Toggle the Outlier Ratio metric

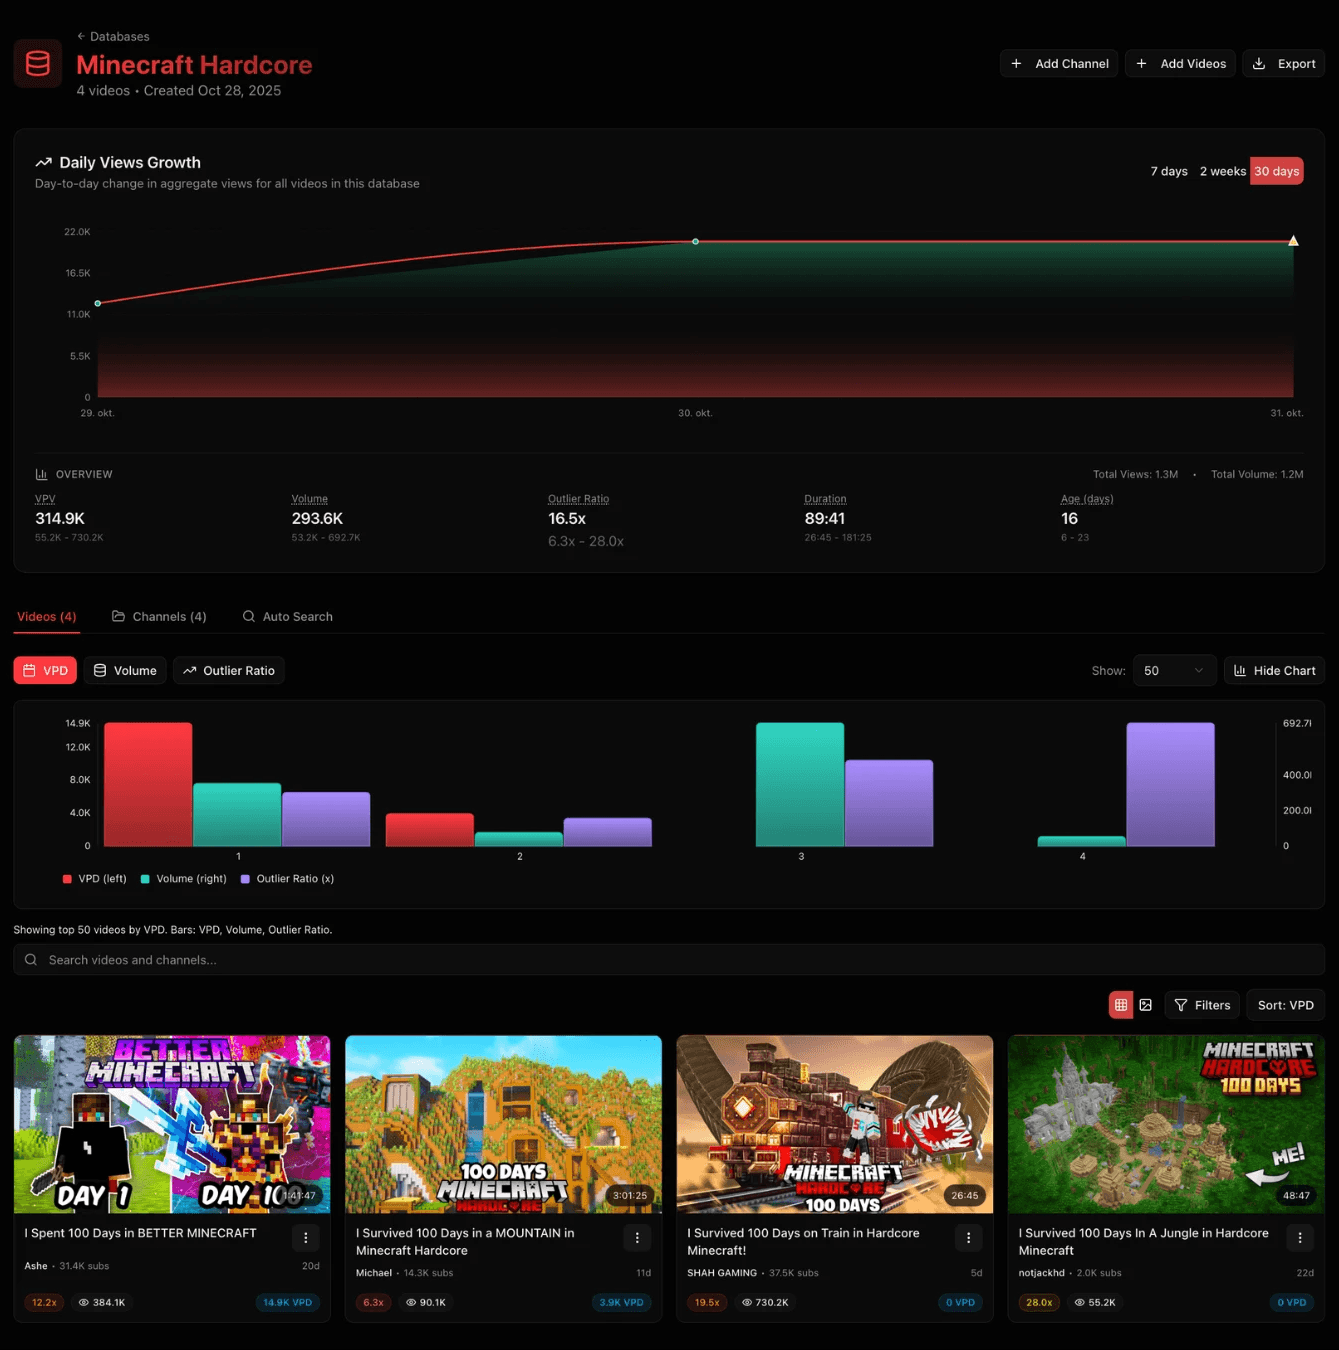tap(228, 670)
